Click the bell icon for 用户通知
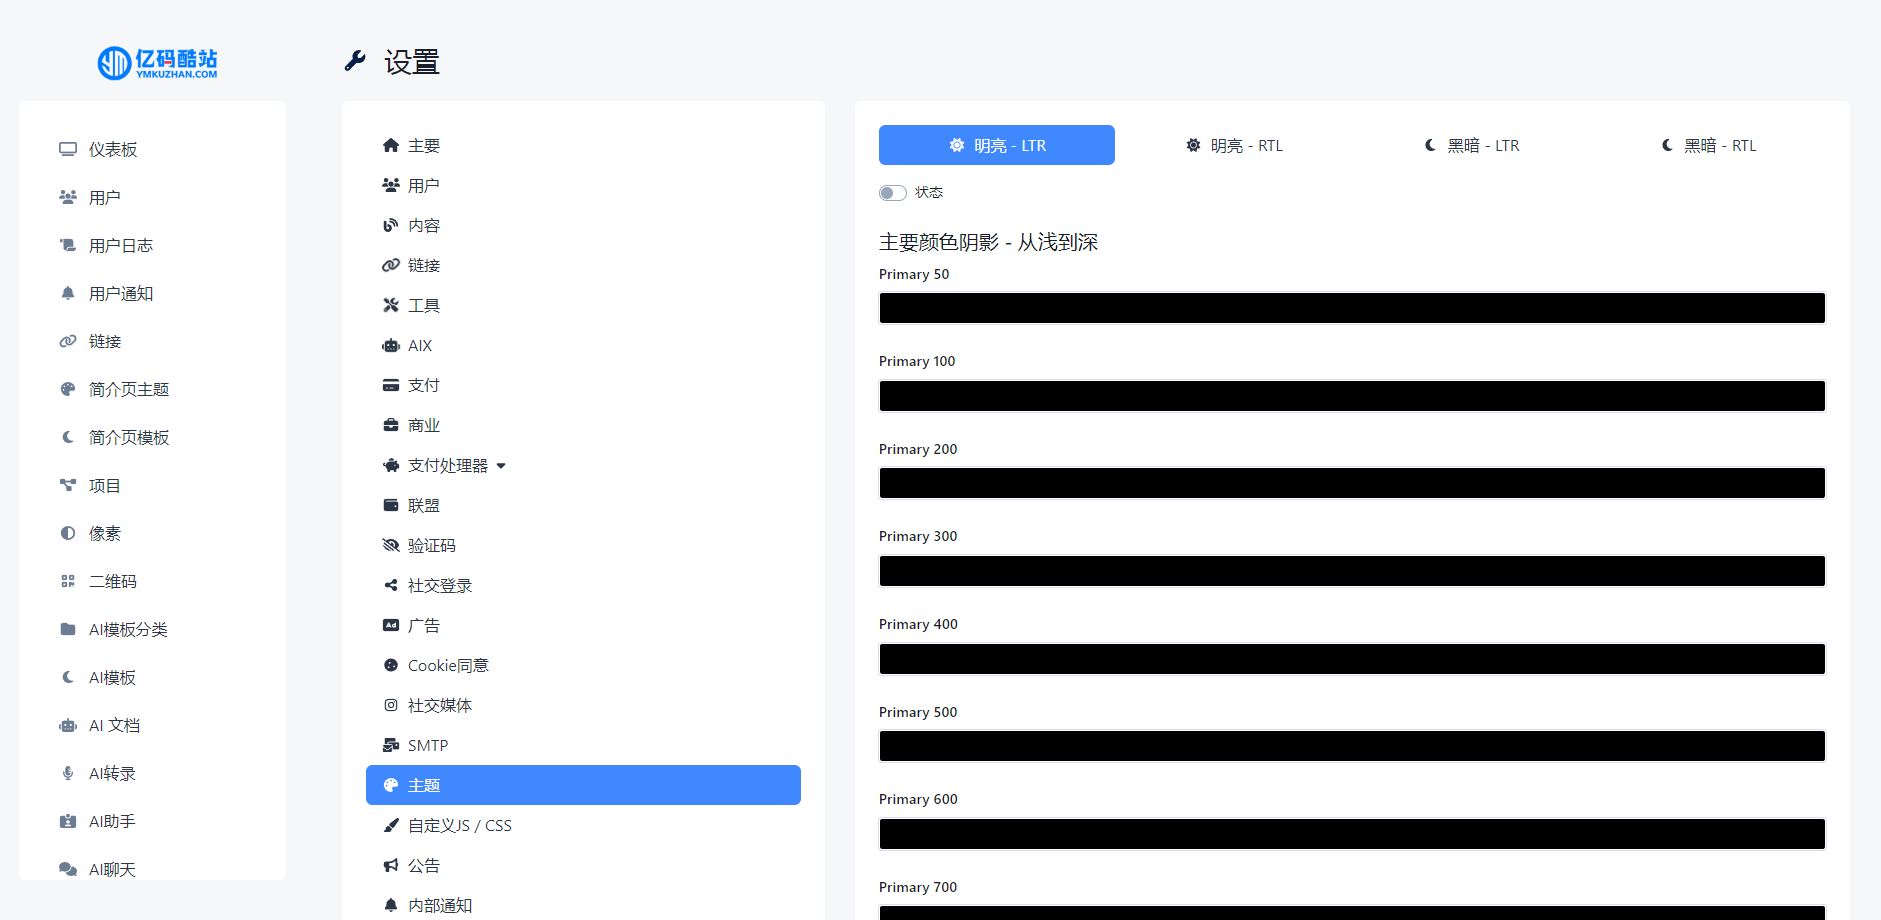Viewport: 1881px width, 920px height. [x=68, y=293]
